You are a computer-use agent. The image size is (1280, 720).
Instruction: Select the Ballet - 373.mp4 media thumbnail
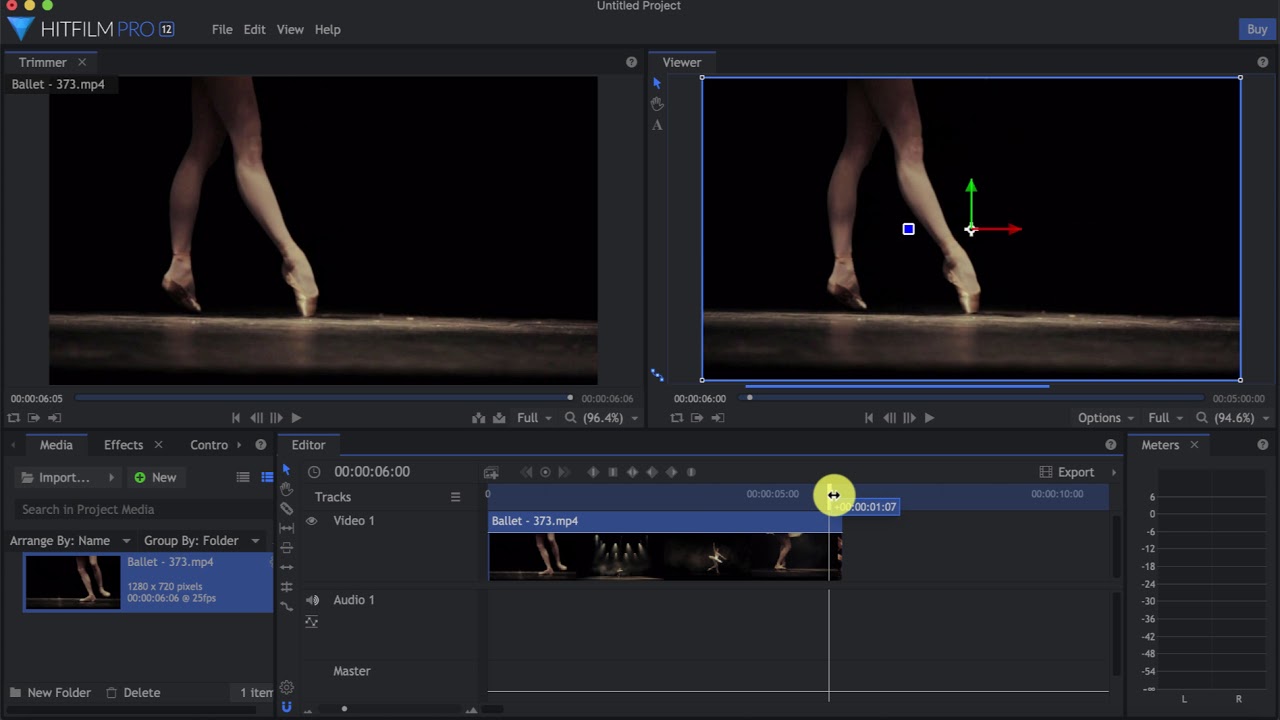tap(73, 582)
